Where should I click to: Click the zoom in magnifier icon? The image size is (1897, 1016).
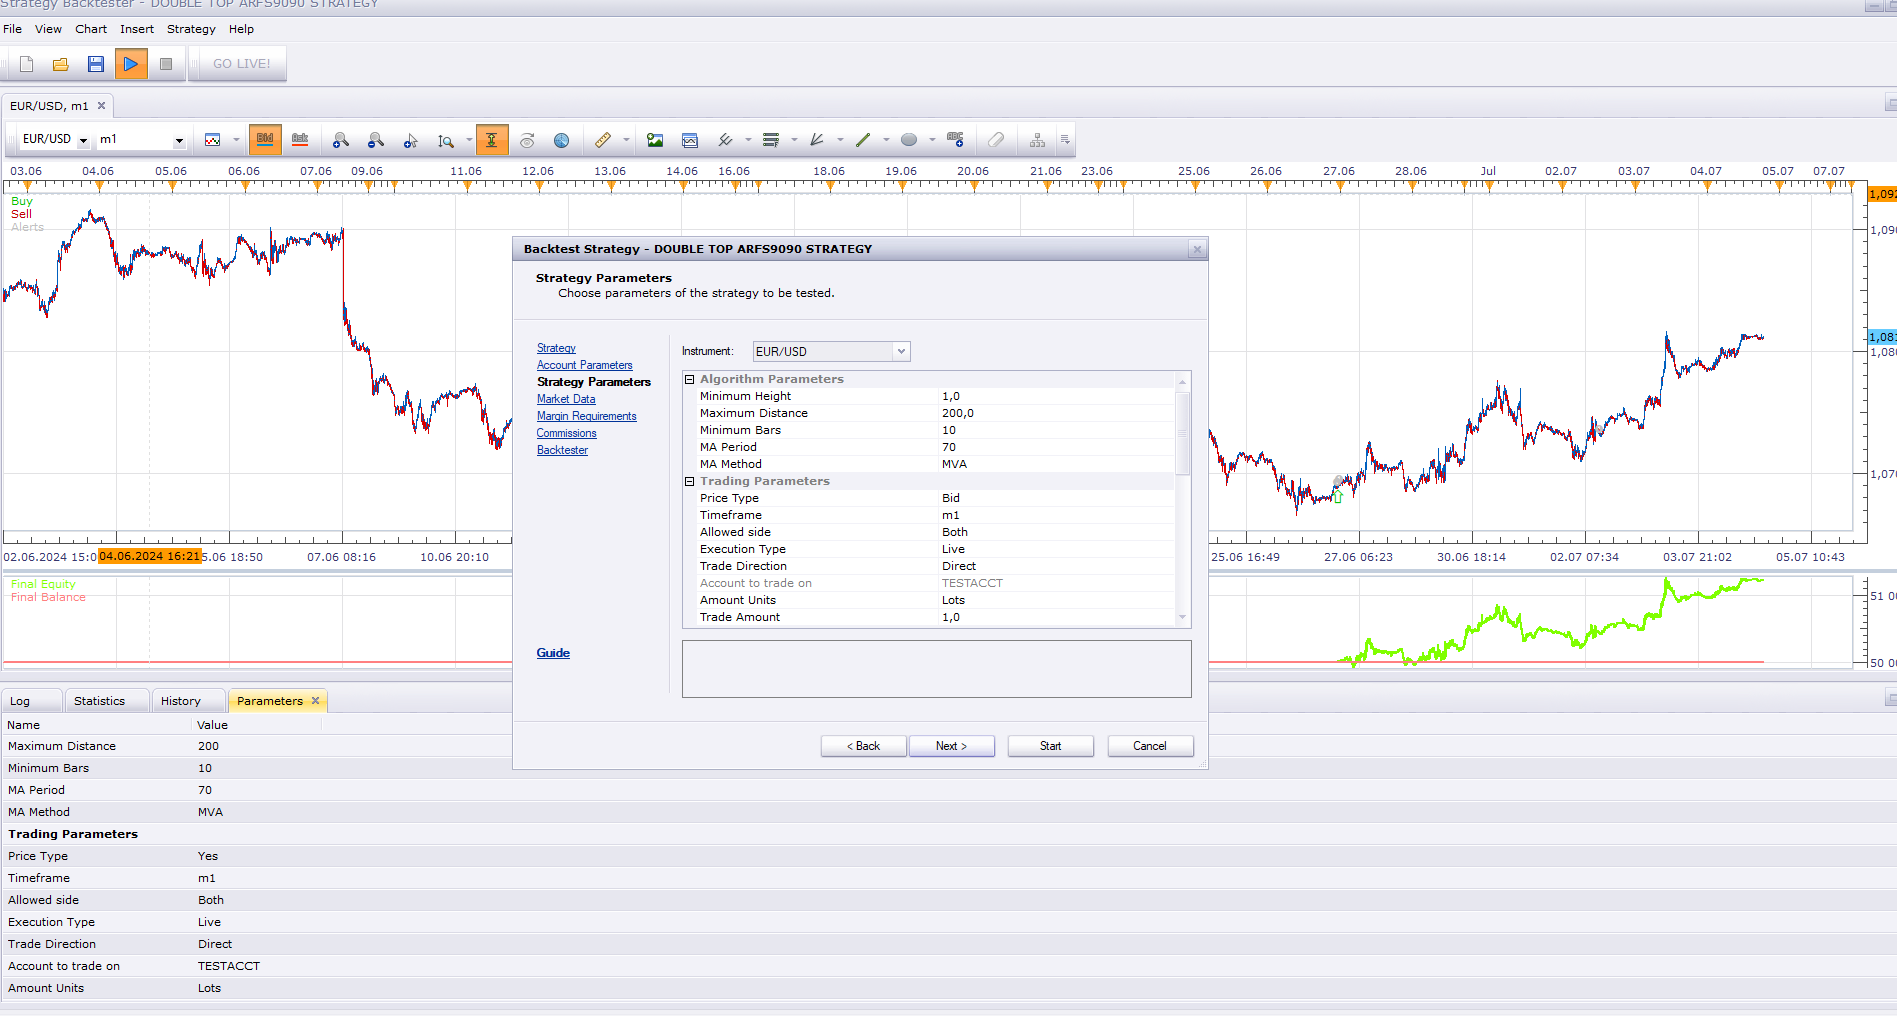click(341, 140)
